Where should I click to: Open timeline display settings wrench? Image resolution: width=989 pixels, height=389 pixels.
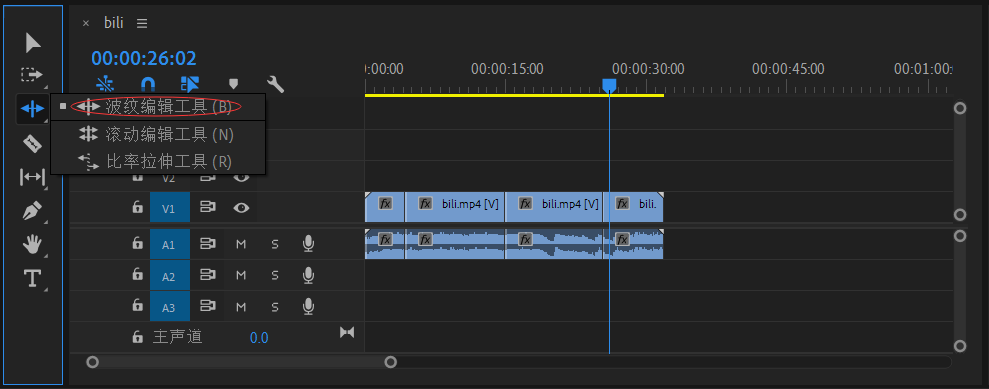tap(276, 84)
